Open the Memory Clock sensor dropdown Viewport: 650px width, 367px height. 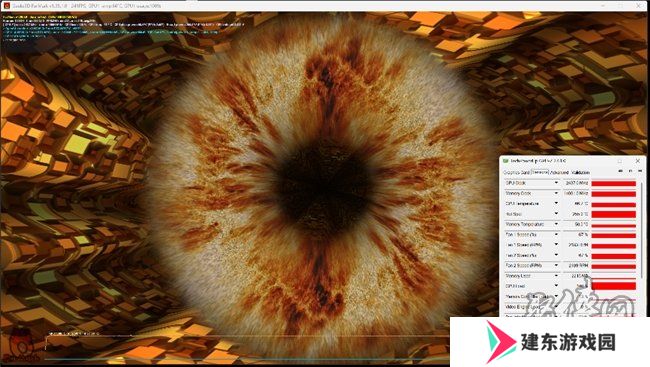point(556,193)
